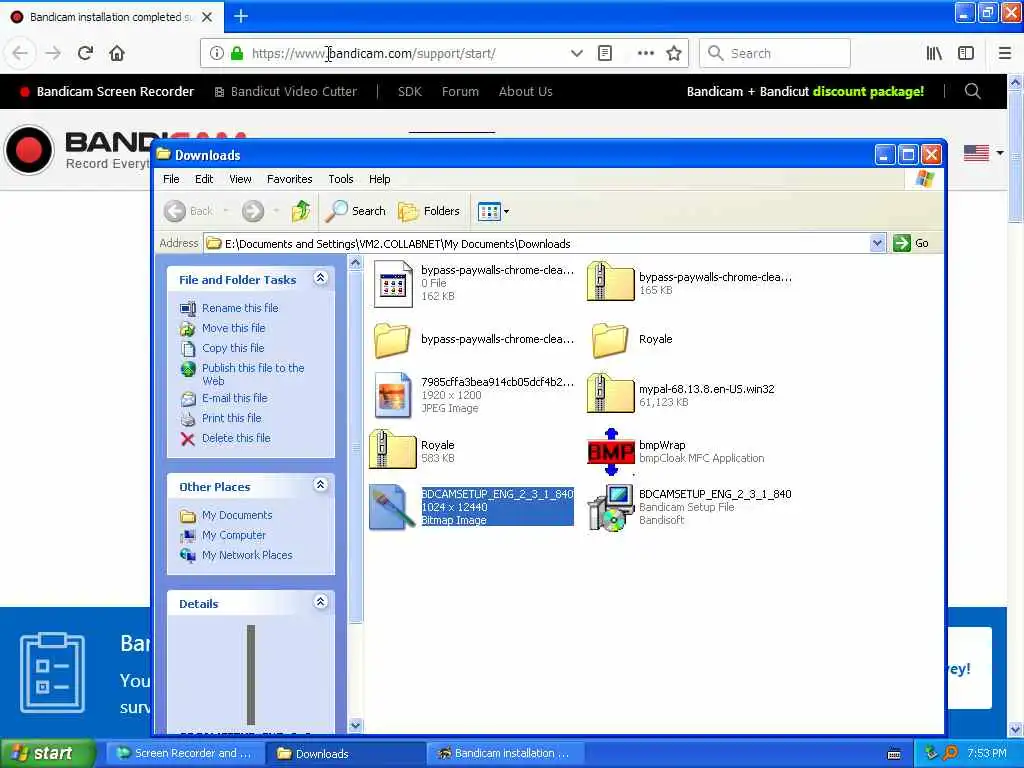
Task: Open the Tools menu in Downloads
Action: tap(340, 179)
